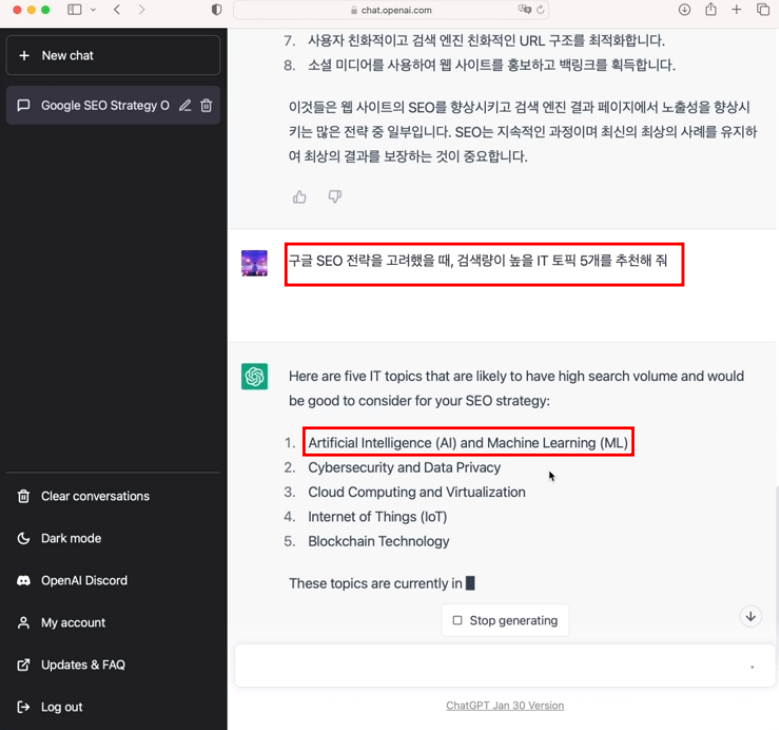
Task: Click list item 8 about 소셜 미디어
Action: tap(491, 65)
